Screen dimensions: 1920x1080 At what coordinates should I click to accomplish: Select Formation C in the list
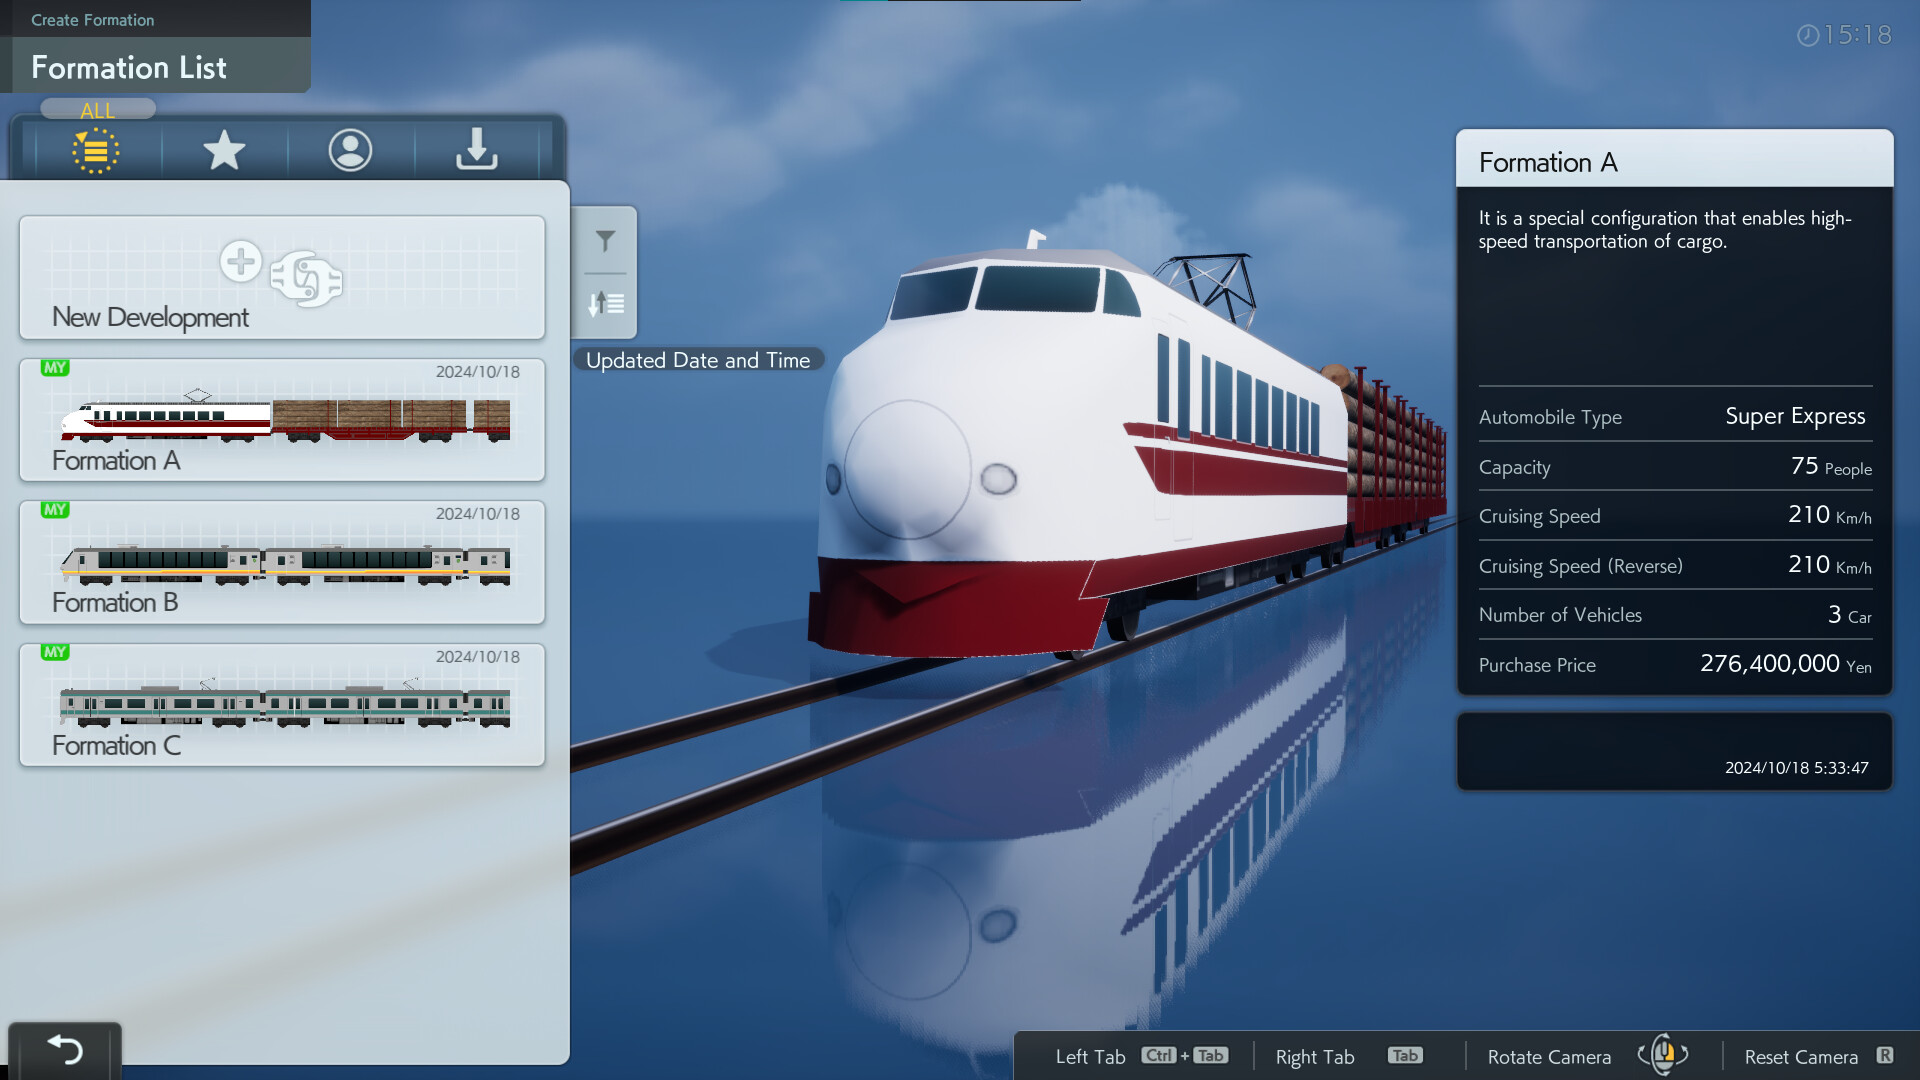(x=281, y=703)
